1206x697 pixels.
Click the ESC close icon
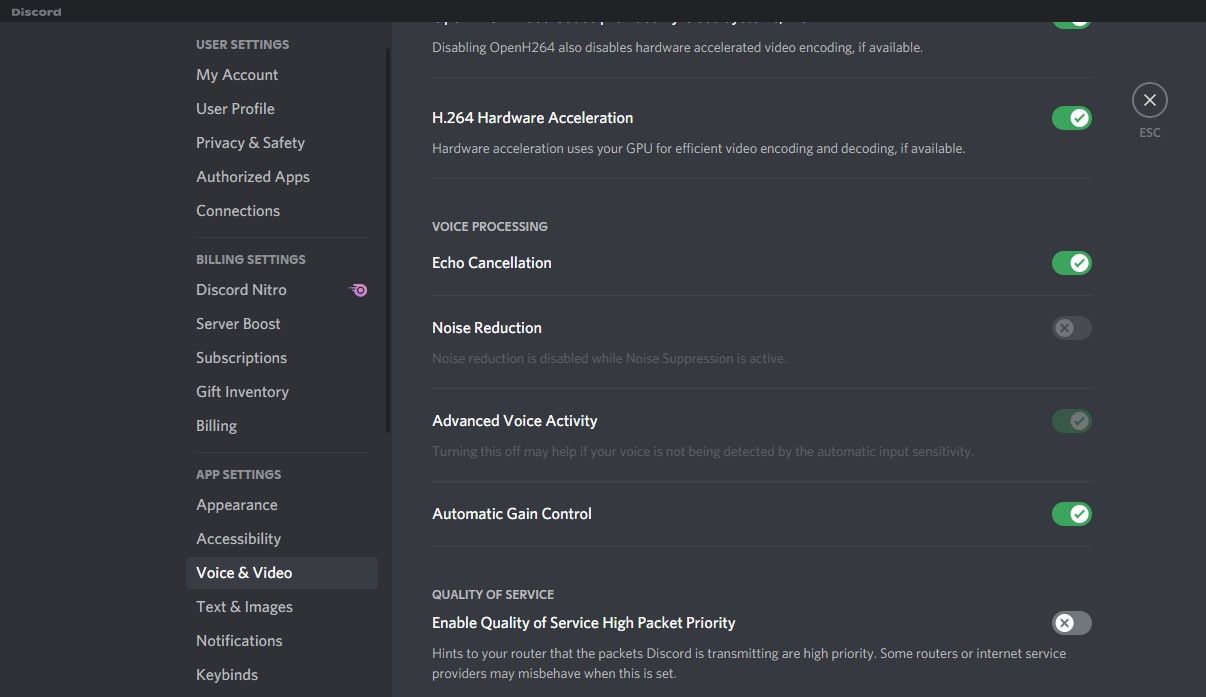pyautogui.click(x=1149, y=99)
